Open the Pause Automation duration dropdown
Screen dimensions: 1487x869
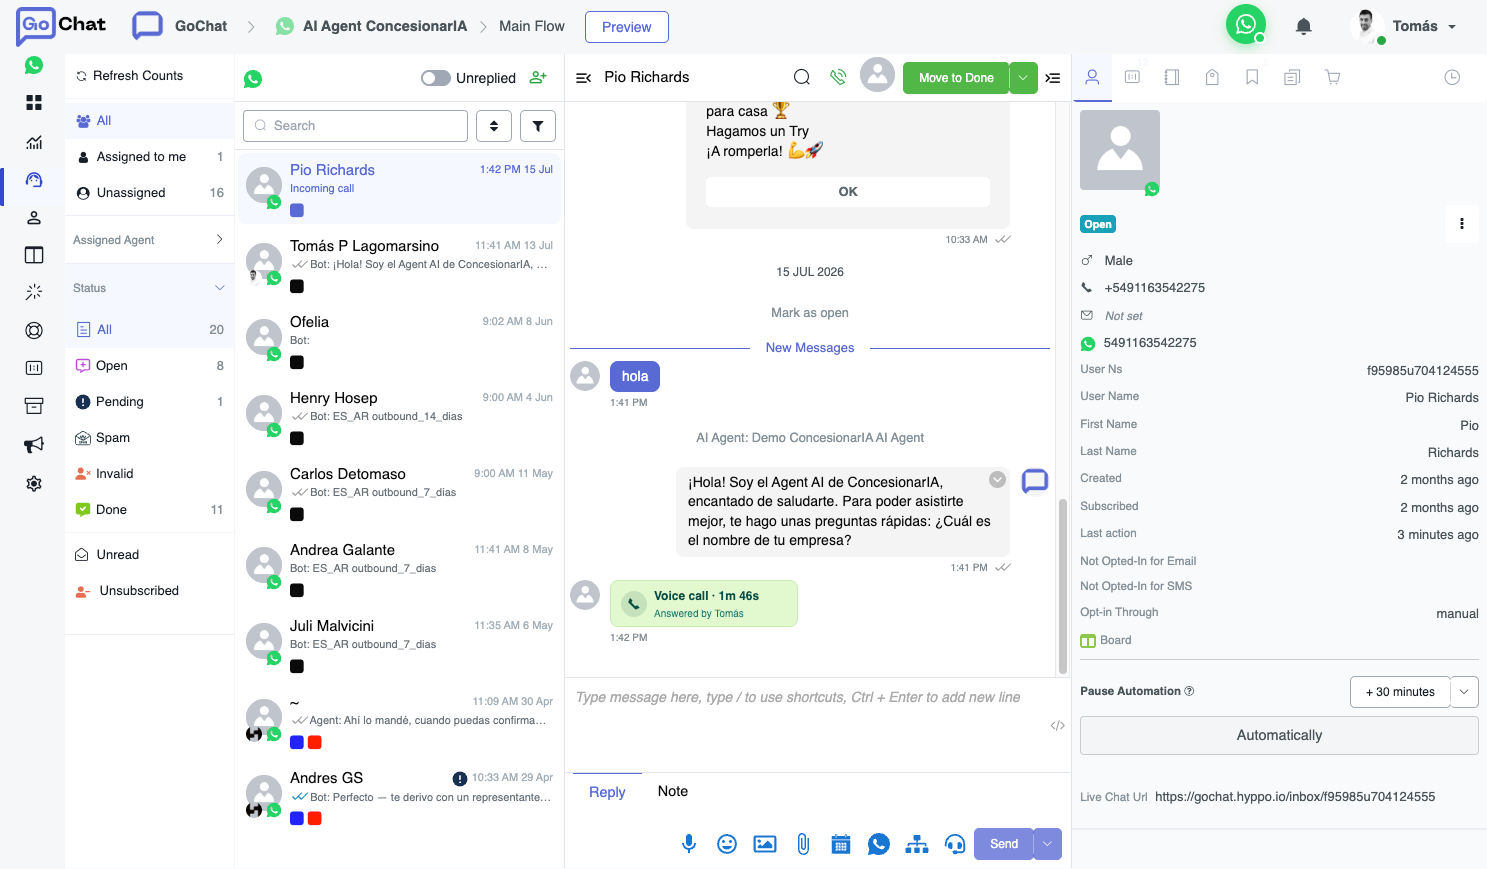[1464, 692]
